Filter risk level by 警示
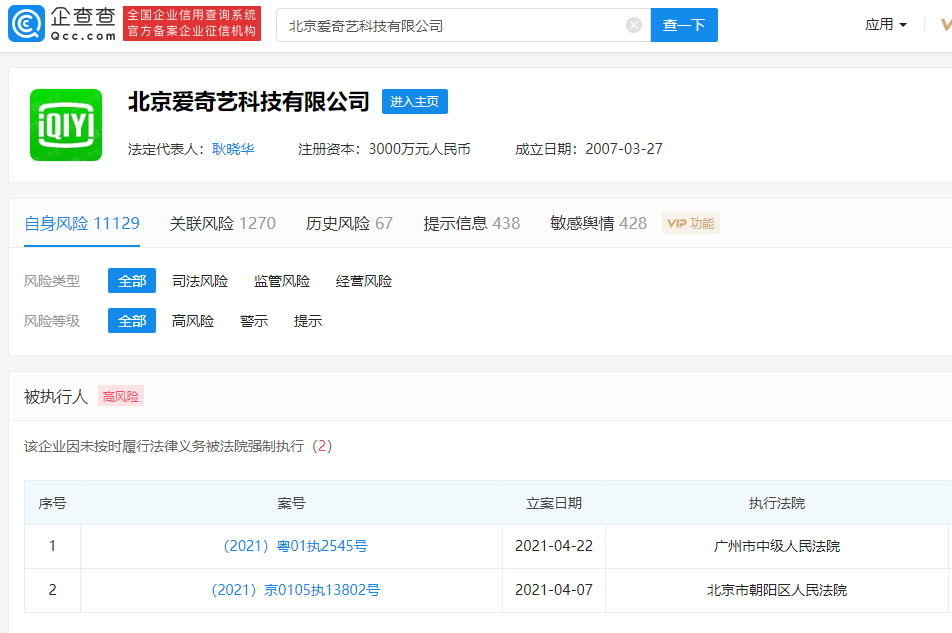This screenshot has width=952, height=633. [x=254, y=321]
